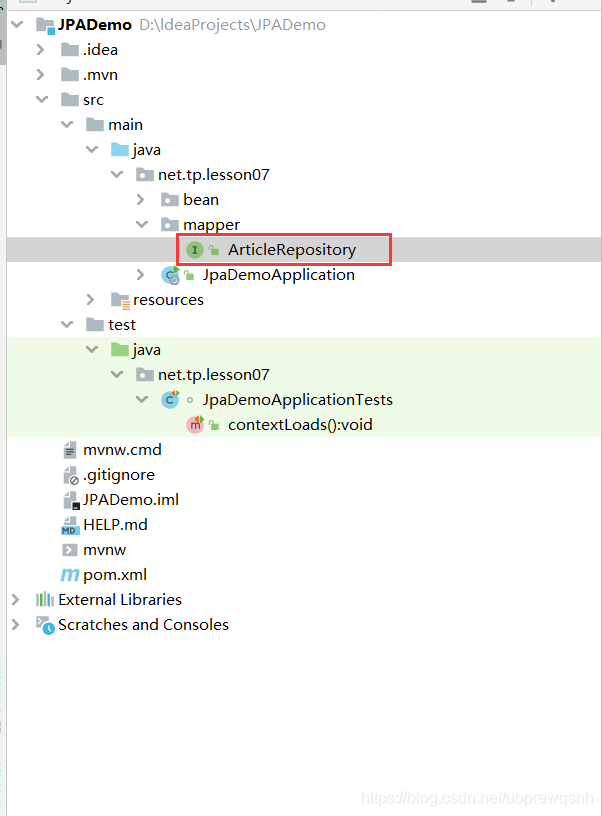
Task: Click the ArticleRepository interface icon
Action: [x=195, y=250]
